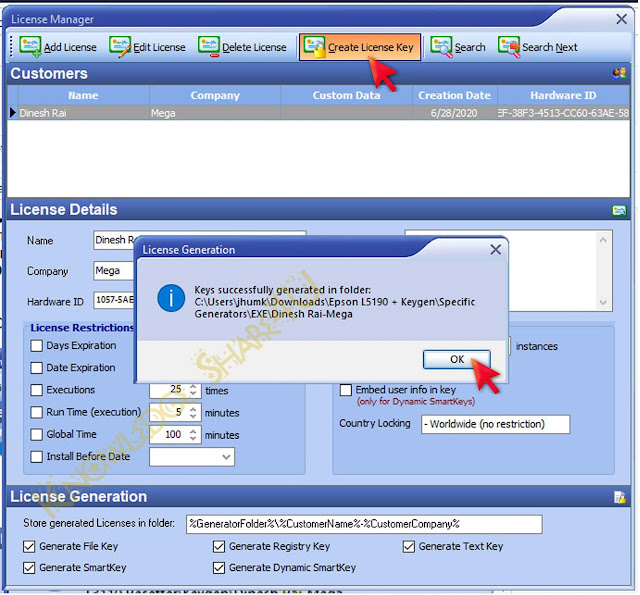This screenshot has height=595, width=640.
Task: Open the Country Locking combo box
Action: tap(495, 424)
